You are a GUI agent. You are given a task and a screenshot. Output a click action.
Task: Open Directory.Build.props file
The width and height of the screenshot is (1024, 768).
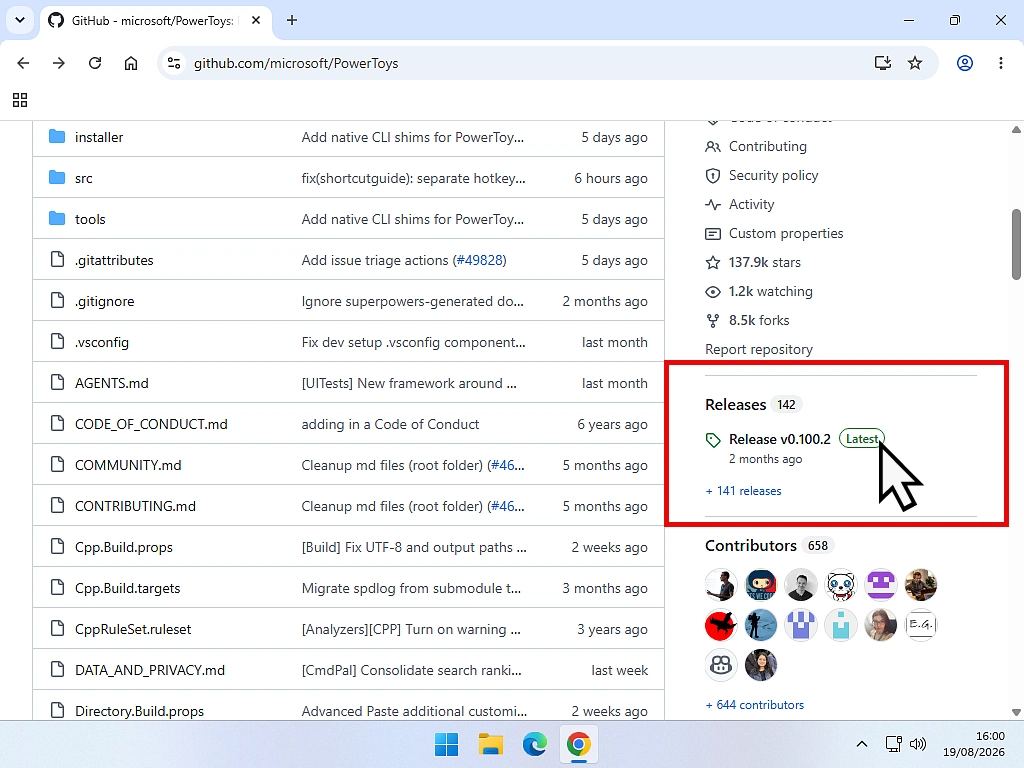tap(139, 711)
